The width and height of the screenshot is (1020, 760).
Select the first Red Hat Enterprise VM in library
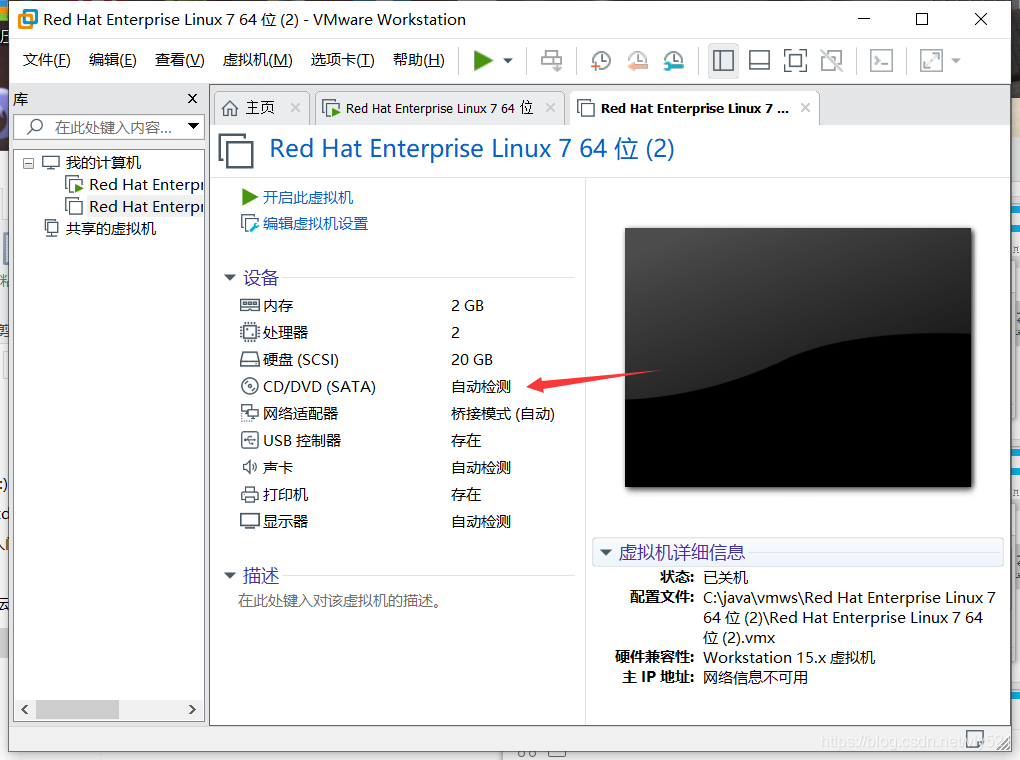pyautogui.click(x=135, y=185)
